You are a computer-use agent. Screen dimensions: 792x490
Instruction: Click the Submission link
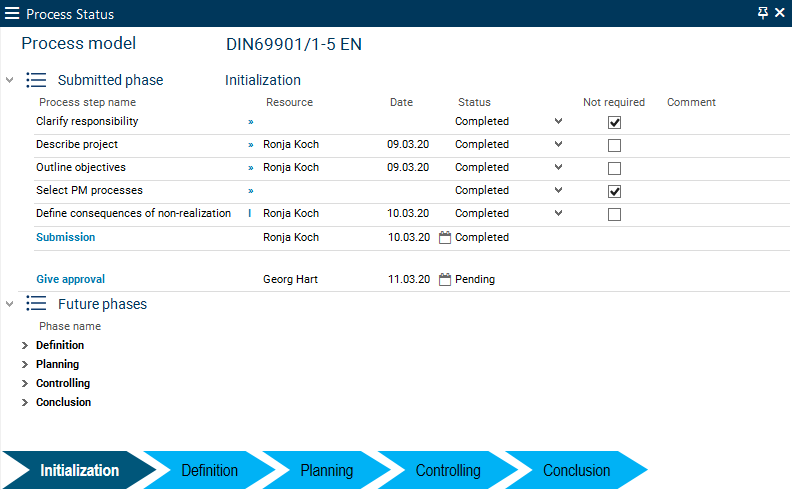[66, 238]
